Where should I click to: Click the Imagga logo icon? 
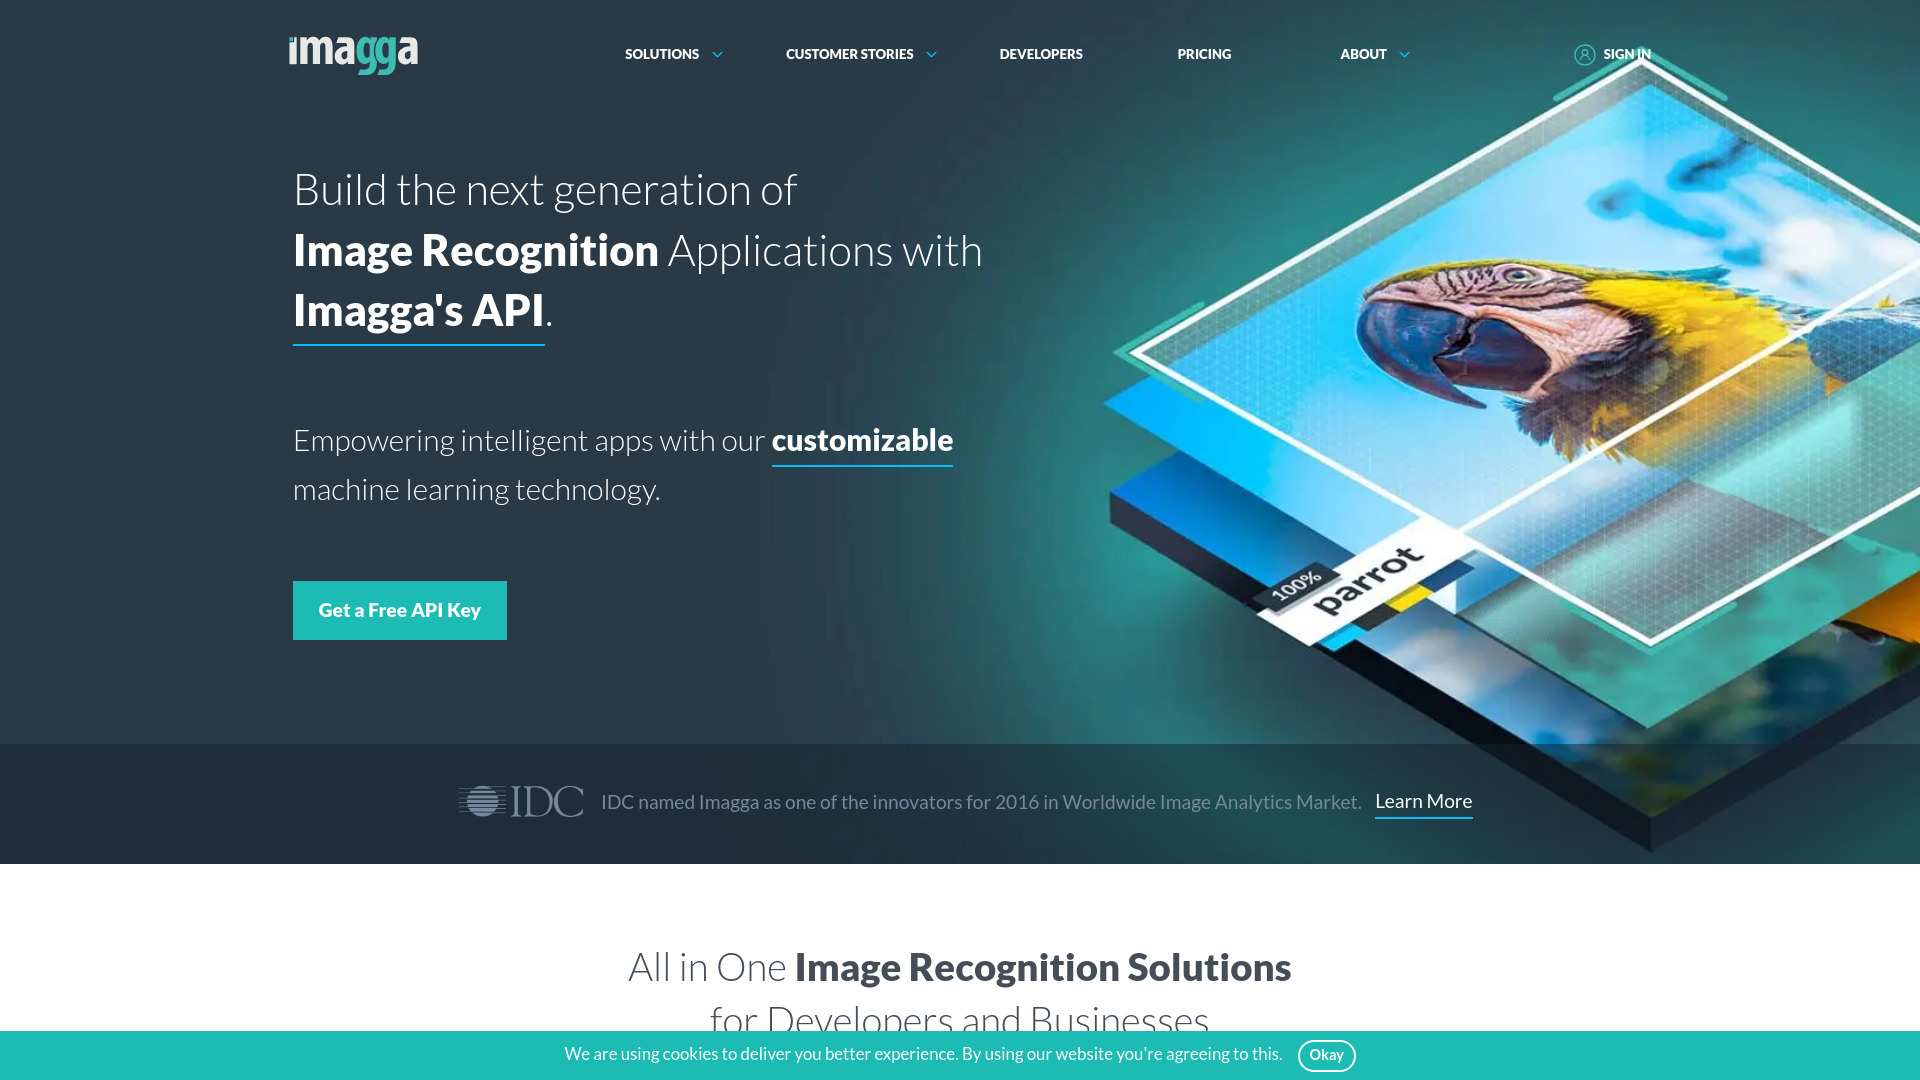pyautogui.click(x=353, y=54)
